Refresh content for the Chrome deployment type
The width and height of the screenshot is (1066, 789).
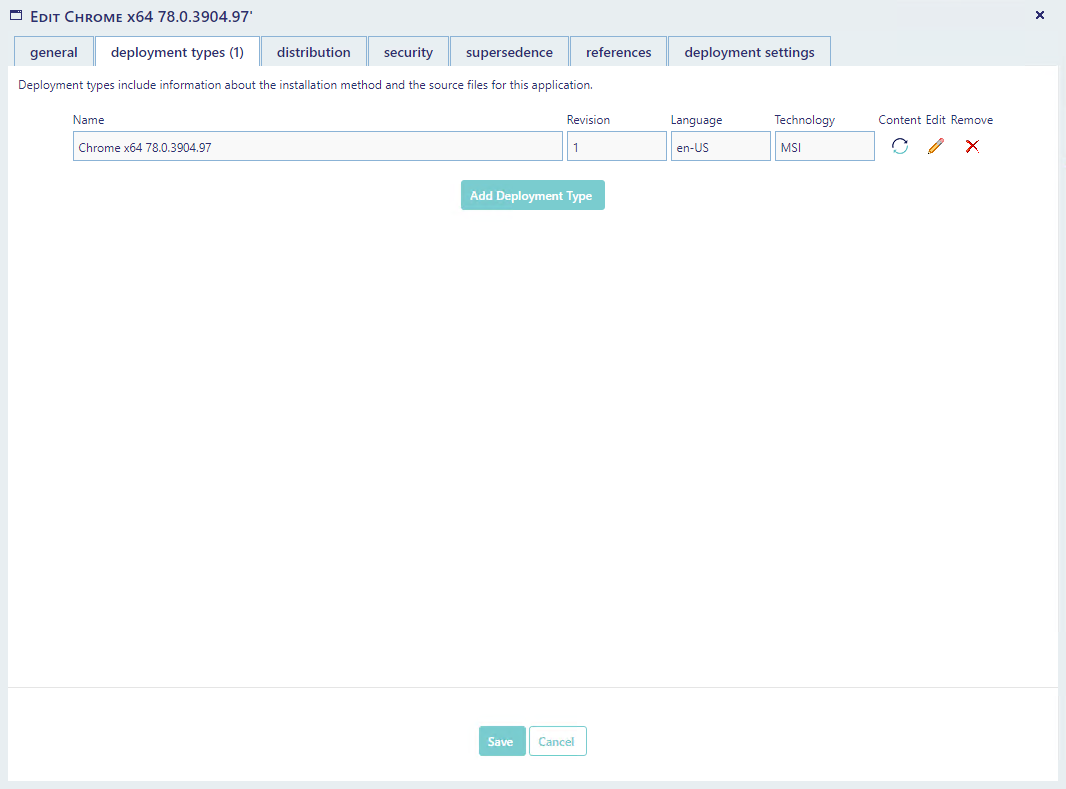pyautogui.click(x=900, y=146)
